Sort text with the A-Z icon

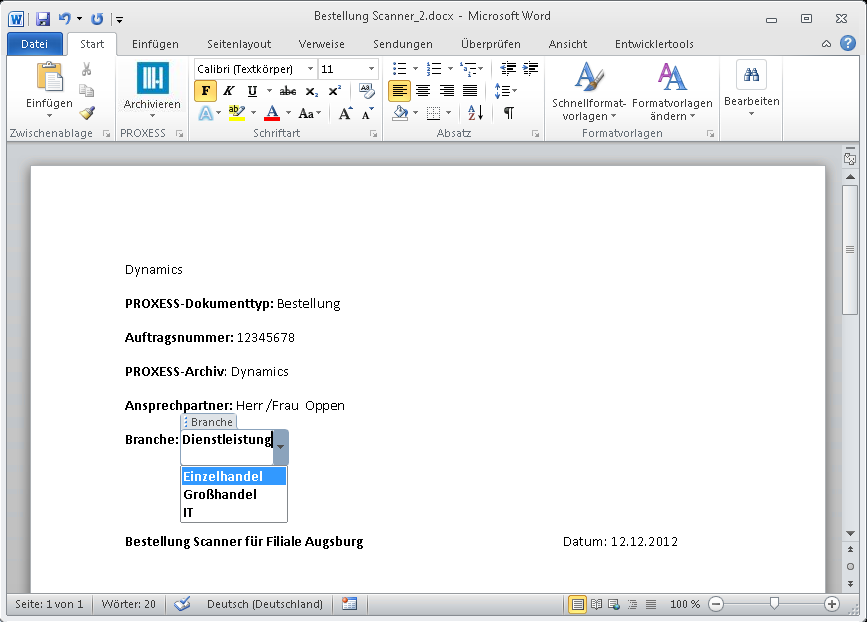coord(476,113)
